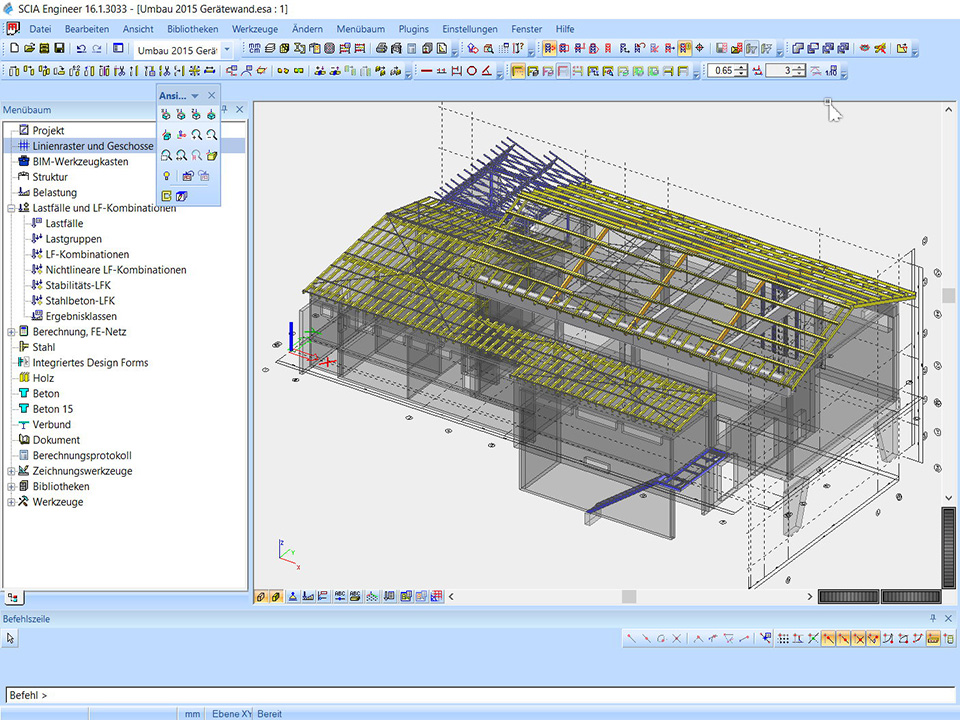Expand the Bibliotheken tree node

11,487
